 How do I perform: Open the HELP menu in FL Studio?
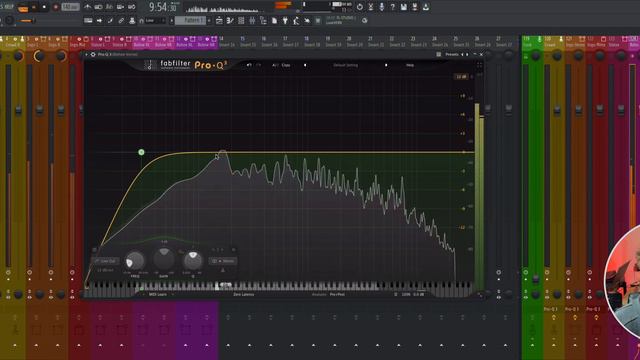tap(9, 7)
